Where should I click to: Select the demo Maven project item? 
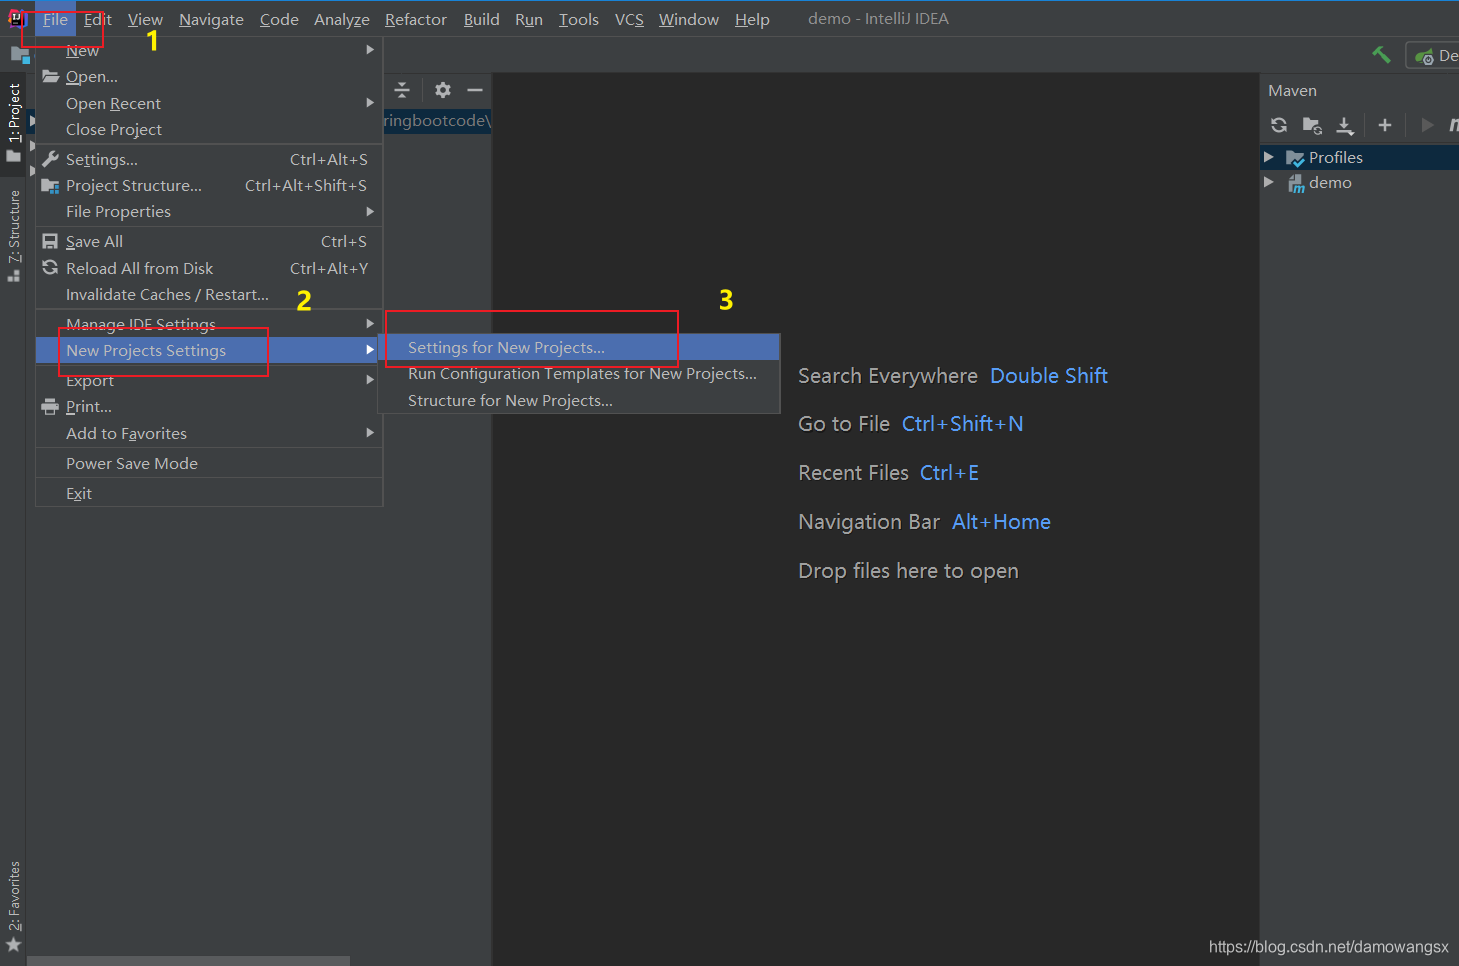tap(1330, 182)
